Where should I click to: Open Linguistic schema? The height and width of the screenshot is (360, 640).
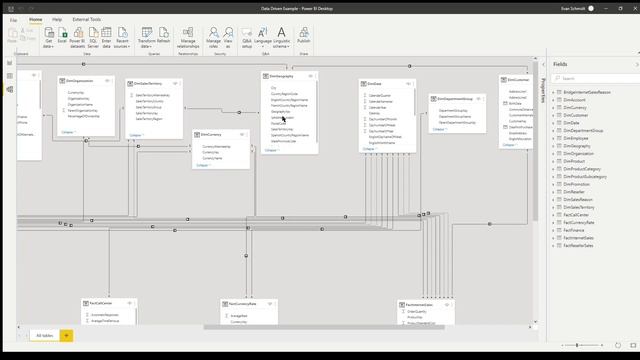tap(281, 38)
